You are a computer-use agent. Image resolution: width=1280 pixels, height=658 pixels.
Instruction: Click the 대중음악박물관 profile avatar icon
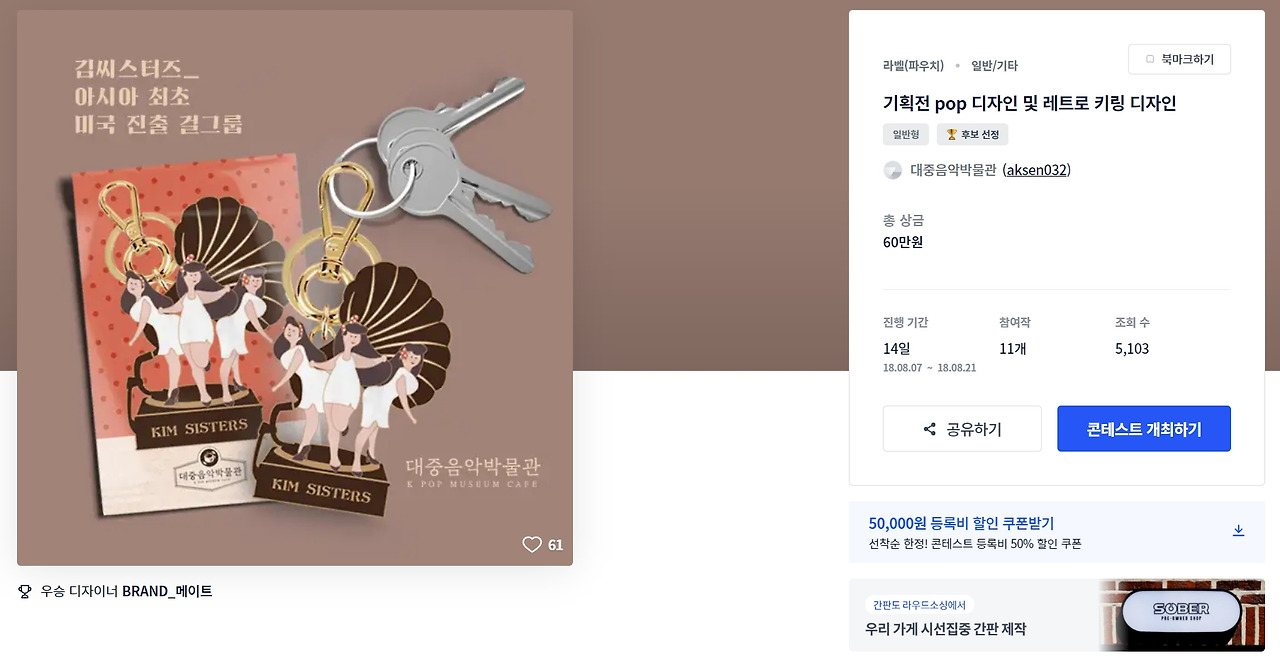[893, 170]
